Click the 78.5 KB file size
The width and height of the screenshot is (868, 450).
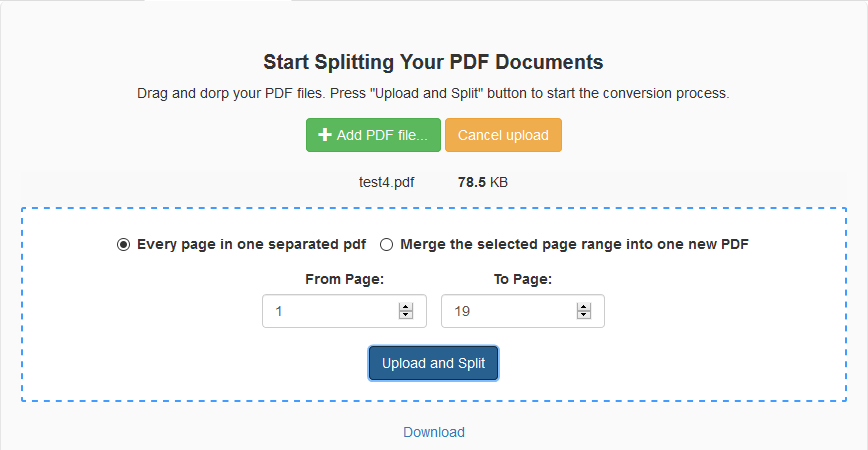[483, 182]
